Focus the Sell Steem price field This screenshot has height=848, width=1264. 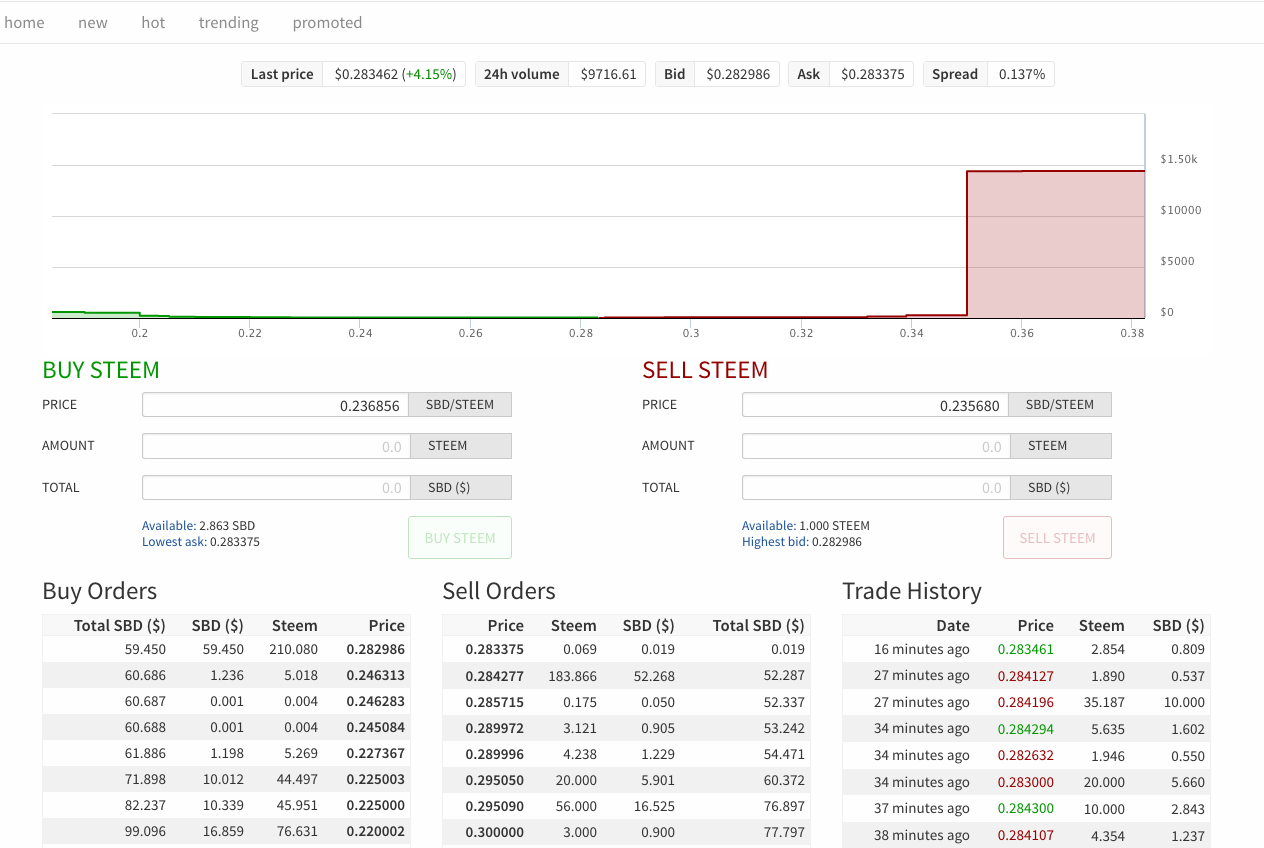pyautogui.click(x=875, y=405)
